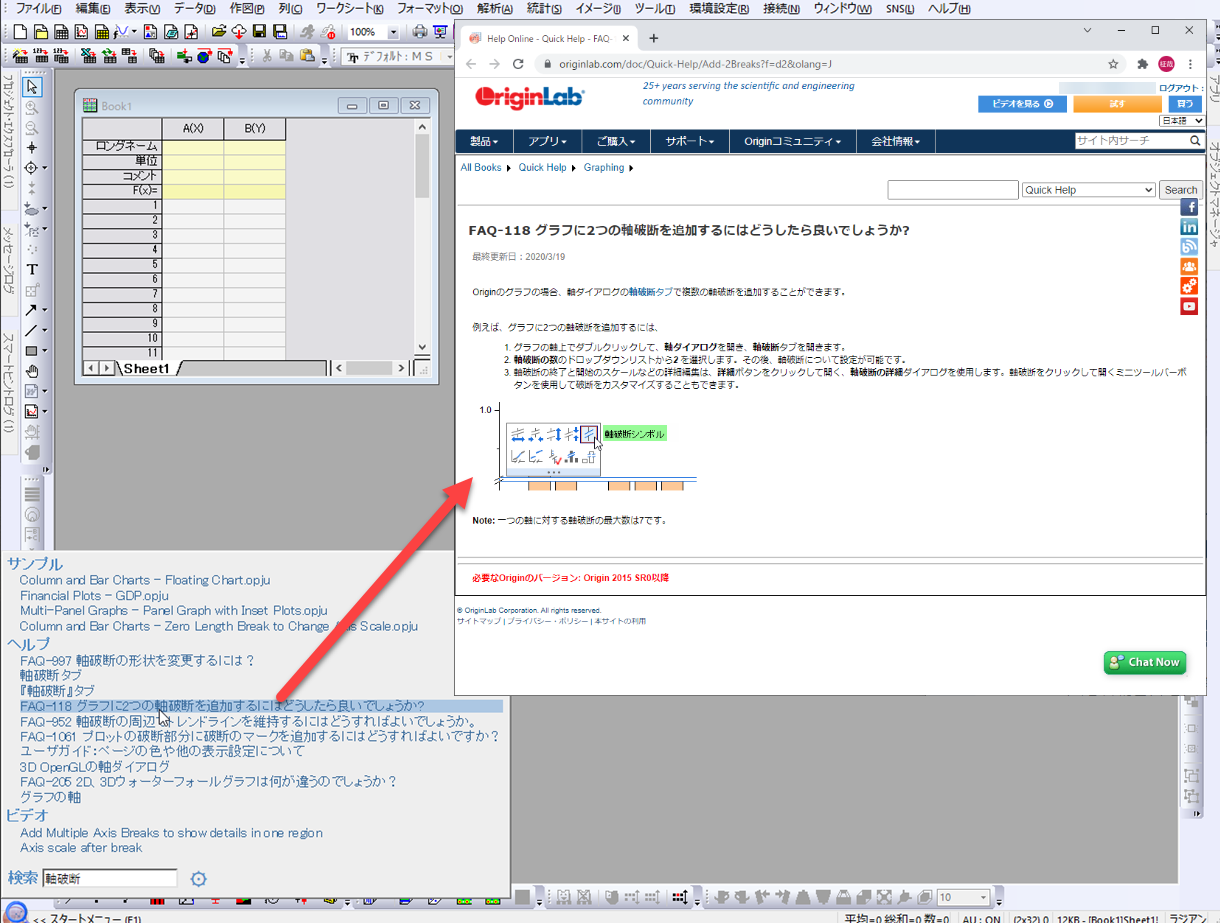Click the 検索 search input field
The height and width of the screenshot is (923, 1220).
click(110, 878)
